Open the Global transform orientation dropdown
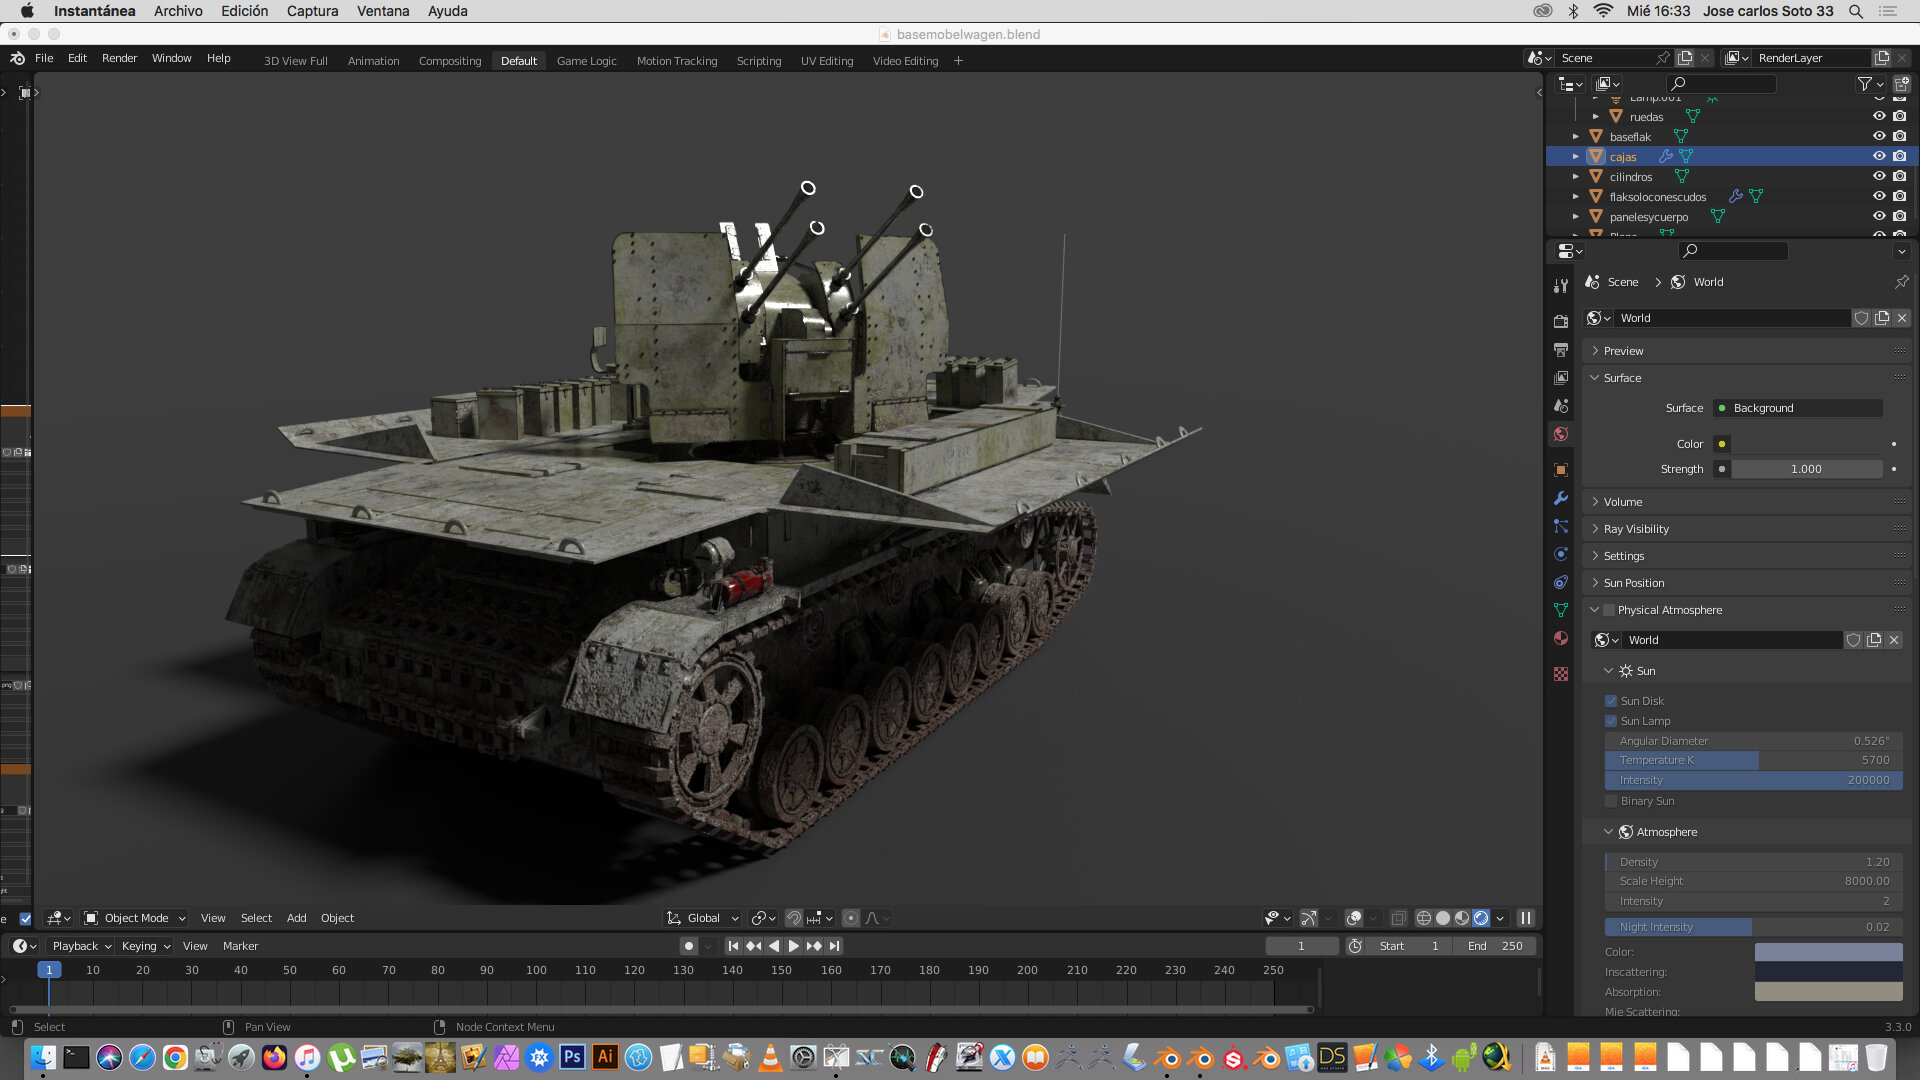Screen dimensions: 1920x1080 703,918
